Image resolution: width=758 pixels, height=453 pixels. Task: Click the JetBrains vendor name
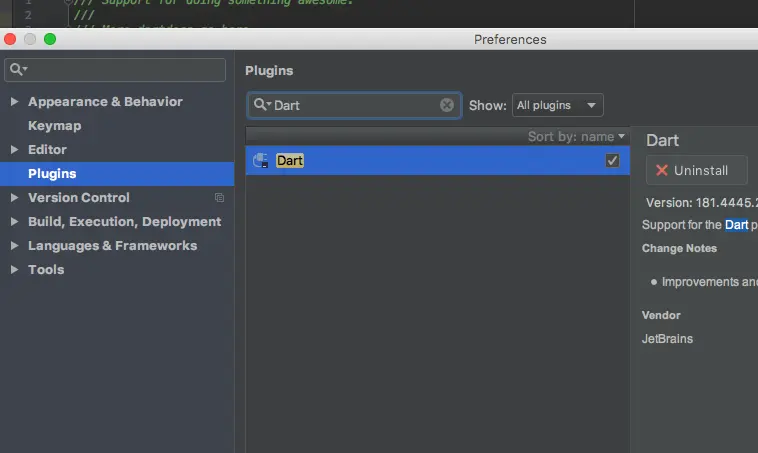pyautogui.click(x=667, y=338)
